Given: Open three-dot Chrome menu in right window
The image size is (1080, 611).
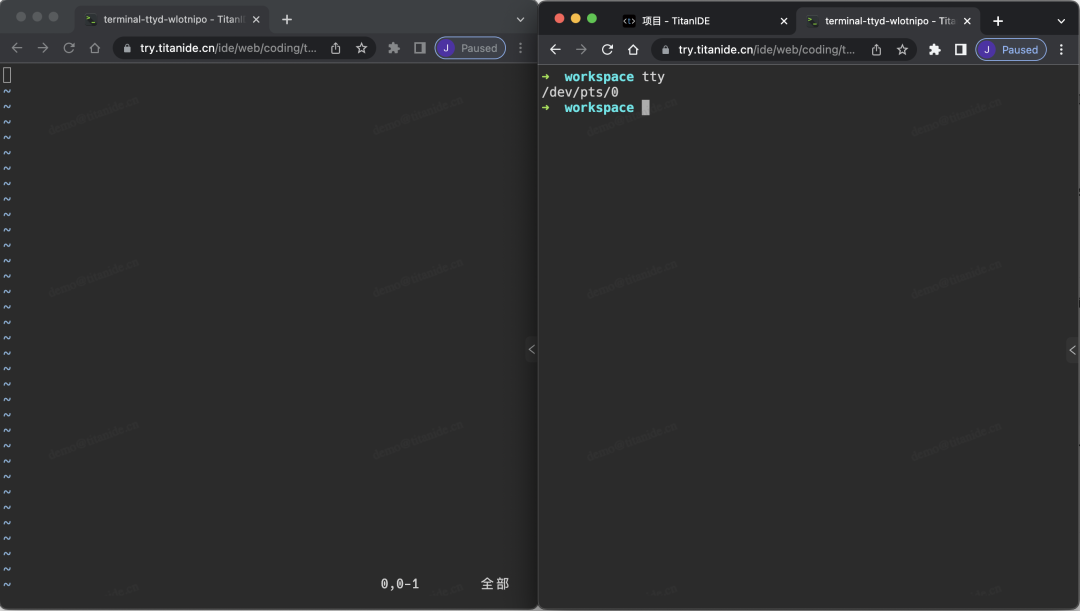Looking at the screenshot, I should point(1061,50).
